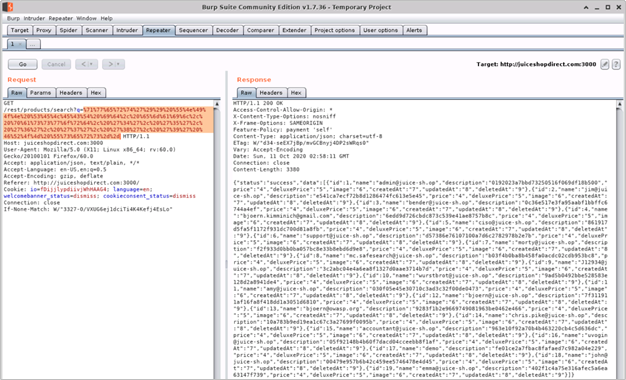Image resolution: width=626 pixels, height=380 pixels.
Task: Click the Response panel heading
Action: pos(254,80)
